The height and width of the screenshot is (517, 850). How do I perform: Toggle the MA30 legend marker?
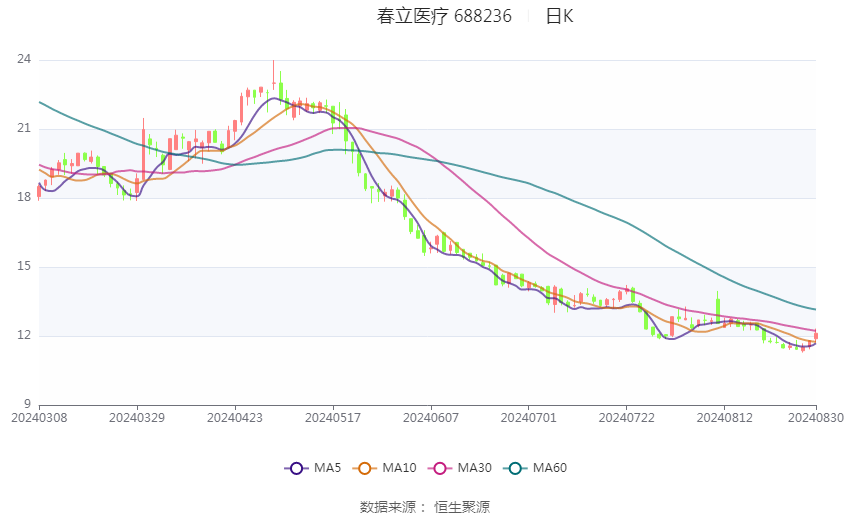[x=440, y=468]
